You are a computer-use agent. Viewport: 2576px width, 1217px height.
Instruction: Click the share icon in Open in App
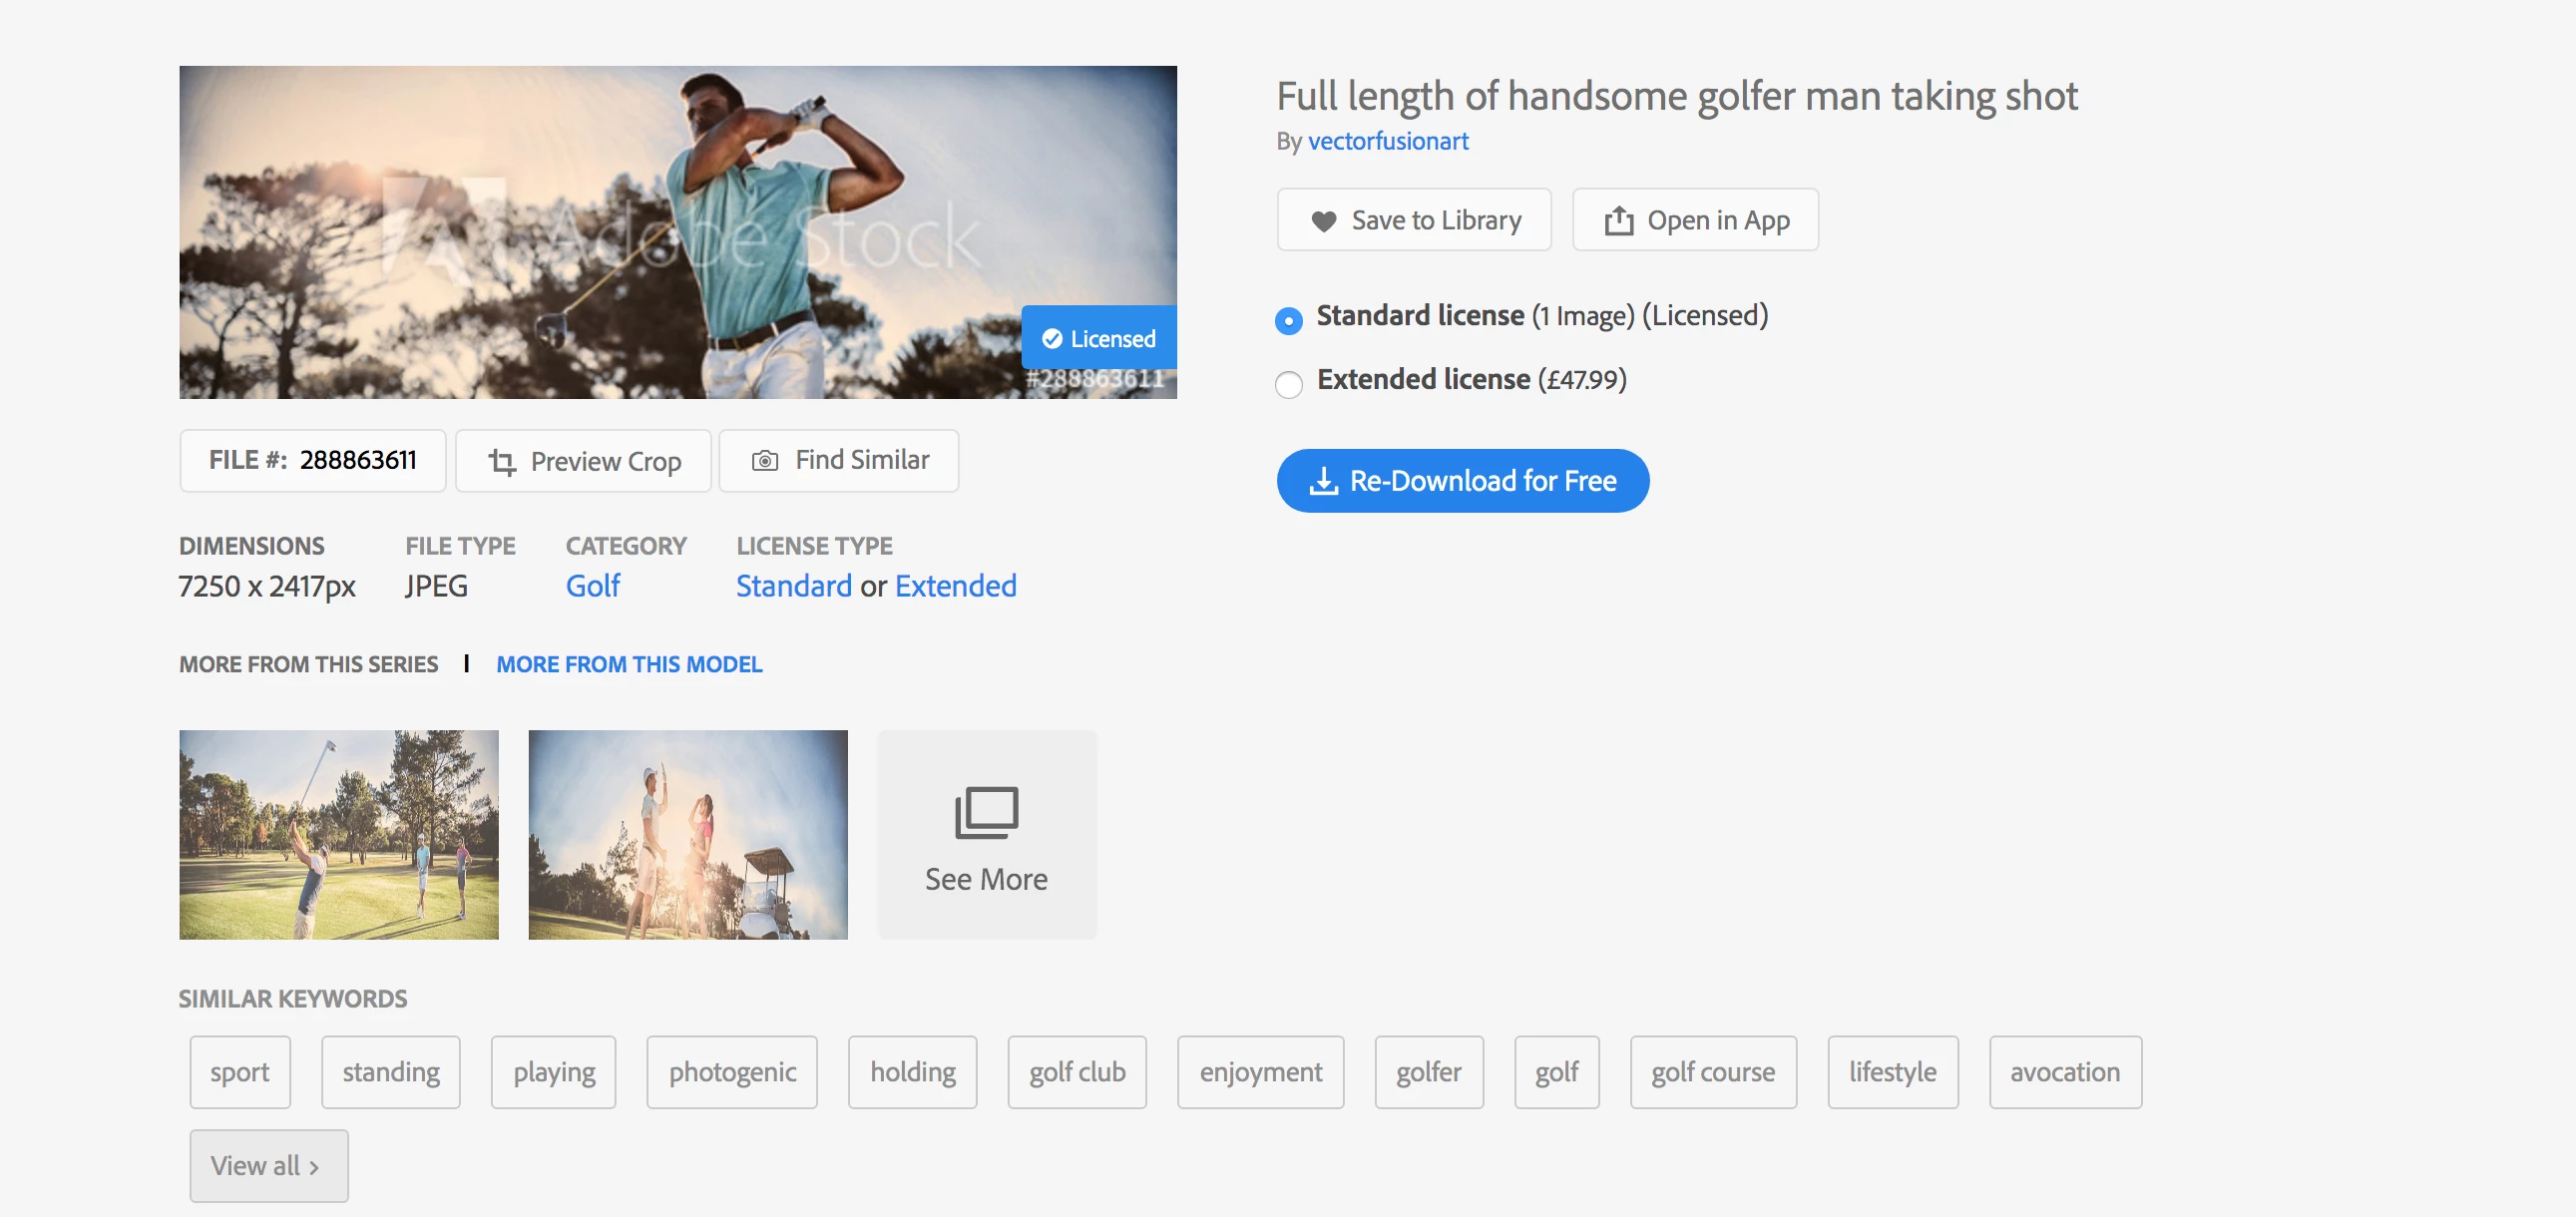coord(1618,221)
